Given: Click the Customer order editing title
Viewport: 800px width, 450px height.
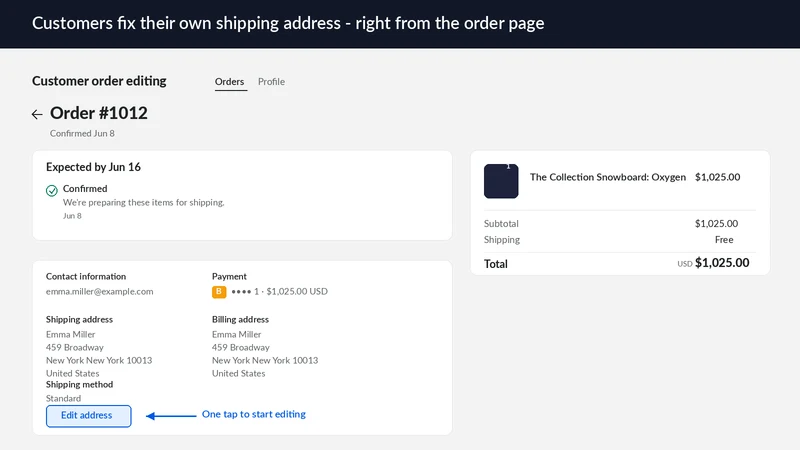Looking at the screenshot, I should tap(99, 81).
